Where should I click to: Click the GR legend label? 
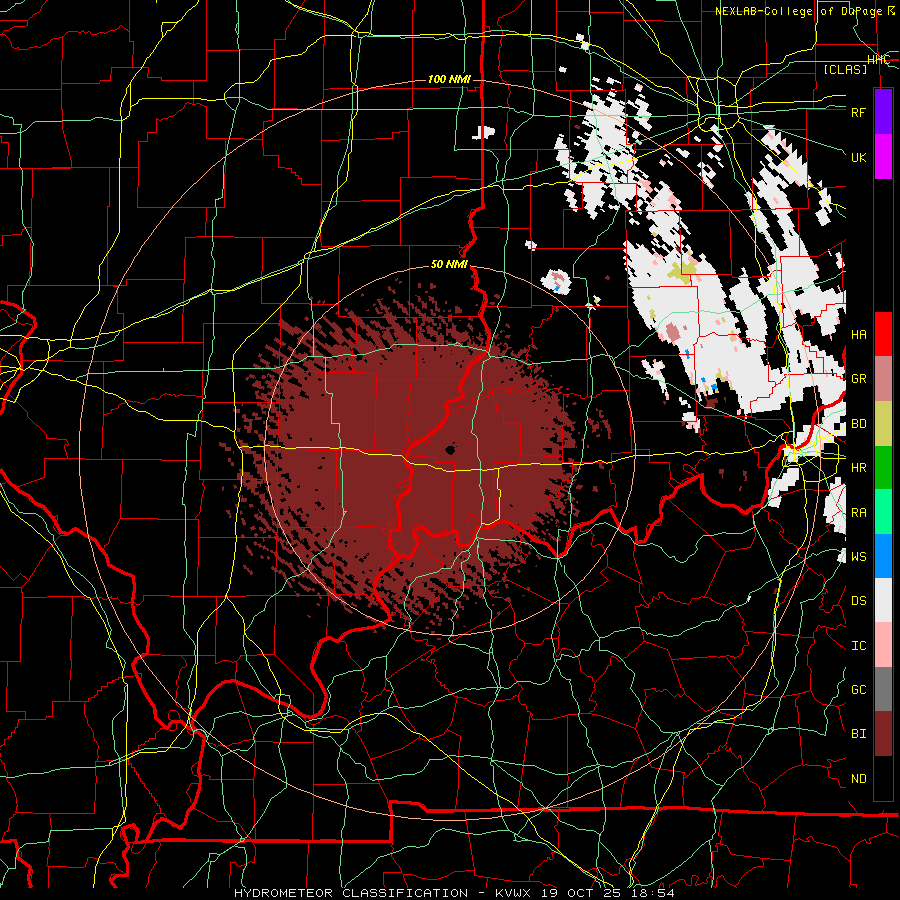[859, 379]
